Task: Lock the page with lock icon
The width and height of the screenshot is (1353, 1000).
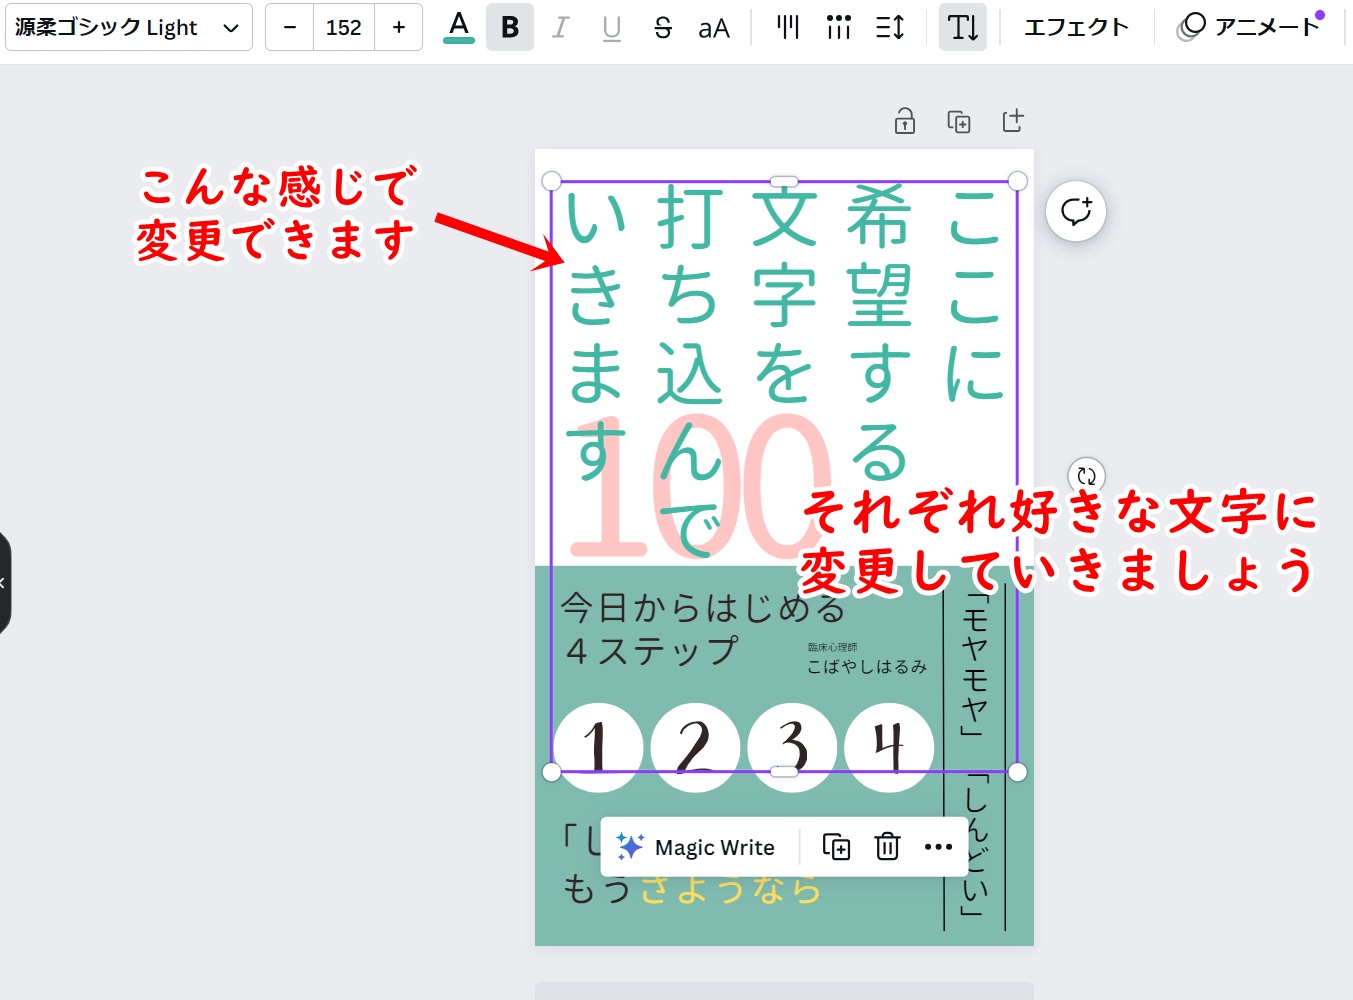Action: point(905,121)
